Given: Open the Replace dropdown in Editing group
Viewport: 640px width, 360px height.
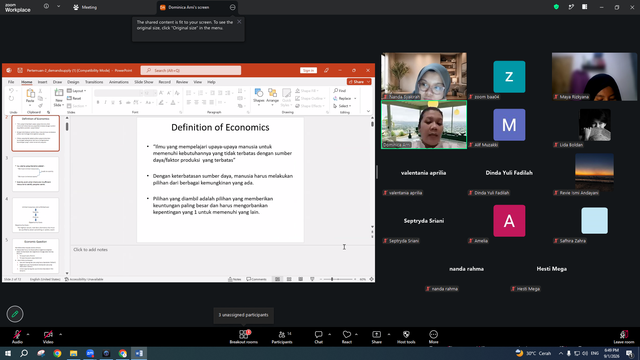Looking at the screenshot, I should 344,98.
